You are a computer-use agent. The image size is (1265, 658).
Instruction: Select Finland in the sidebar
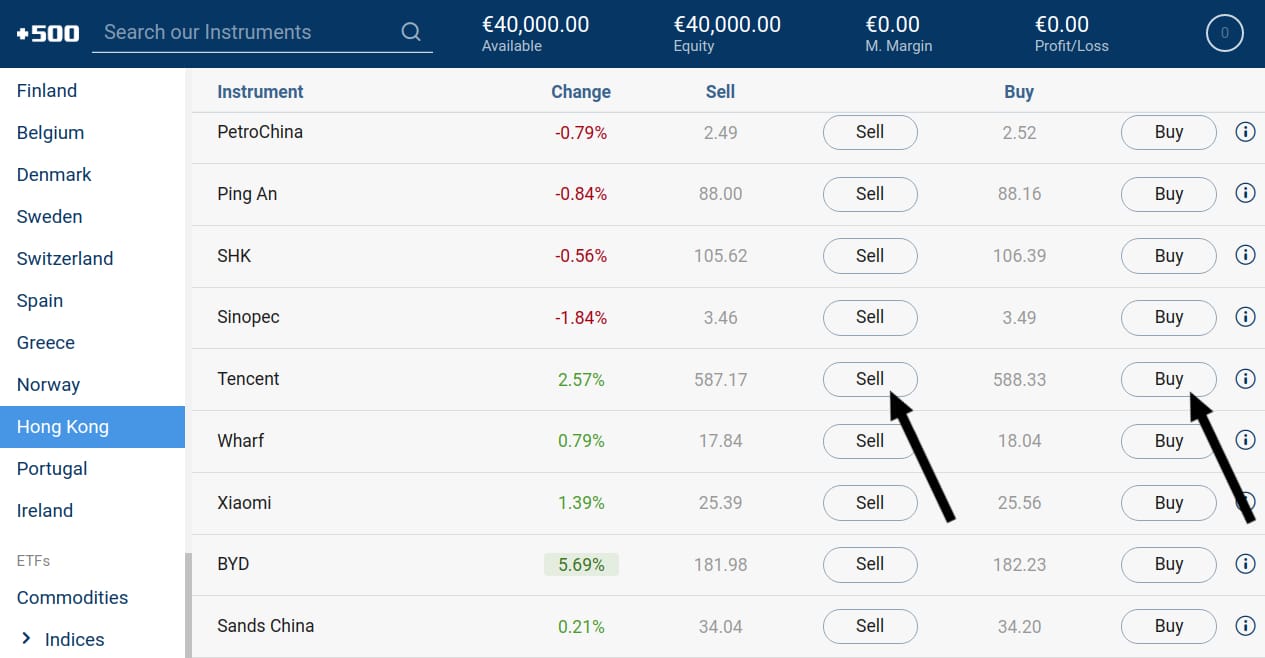[47, 91]
